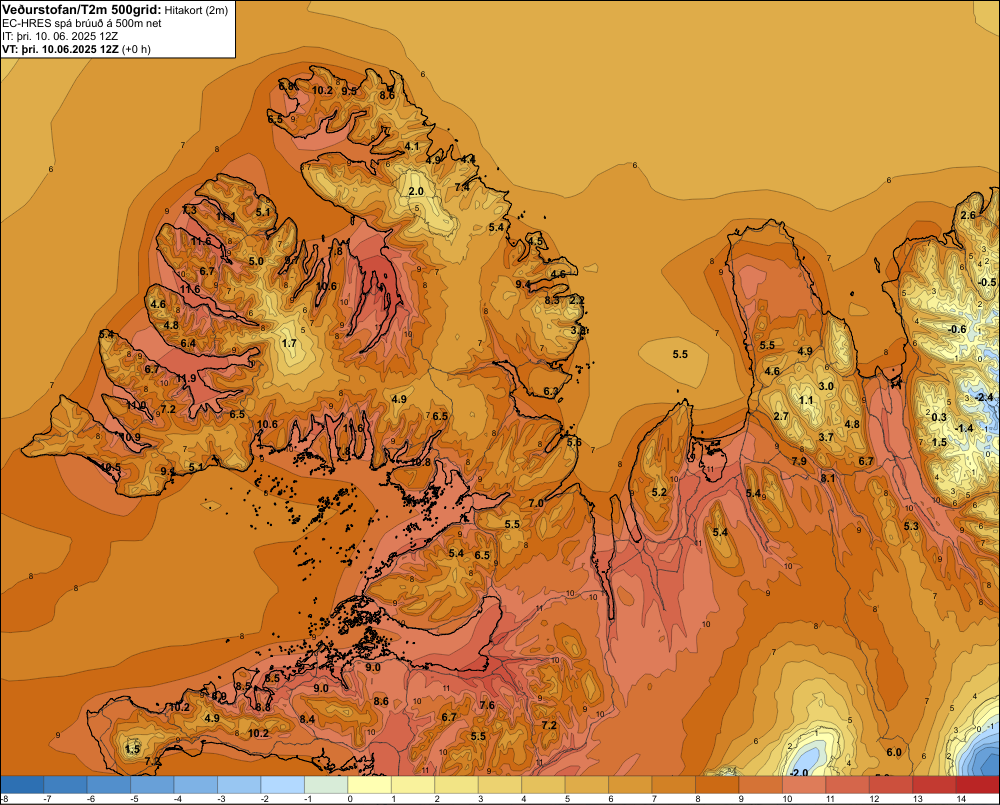
Task: Click the 5.3 temperature value on the map
Action: 911,526
